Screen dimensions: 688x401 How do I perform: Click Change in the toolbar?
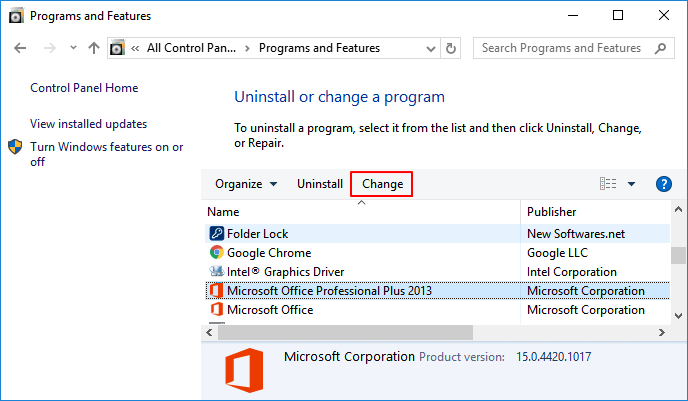pyautogui.click(x=382, y=184)
